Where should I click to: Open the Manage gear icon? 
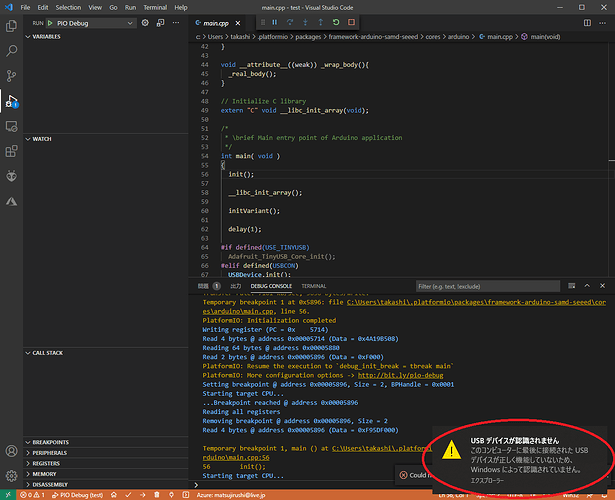point(11,476)
